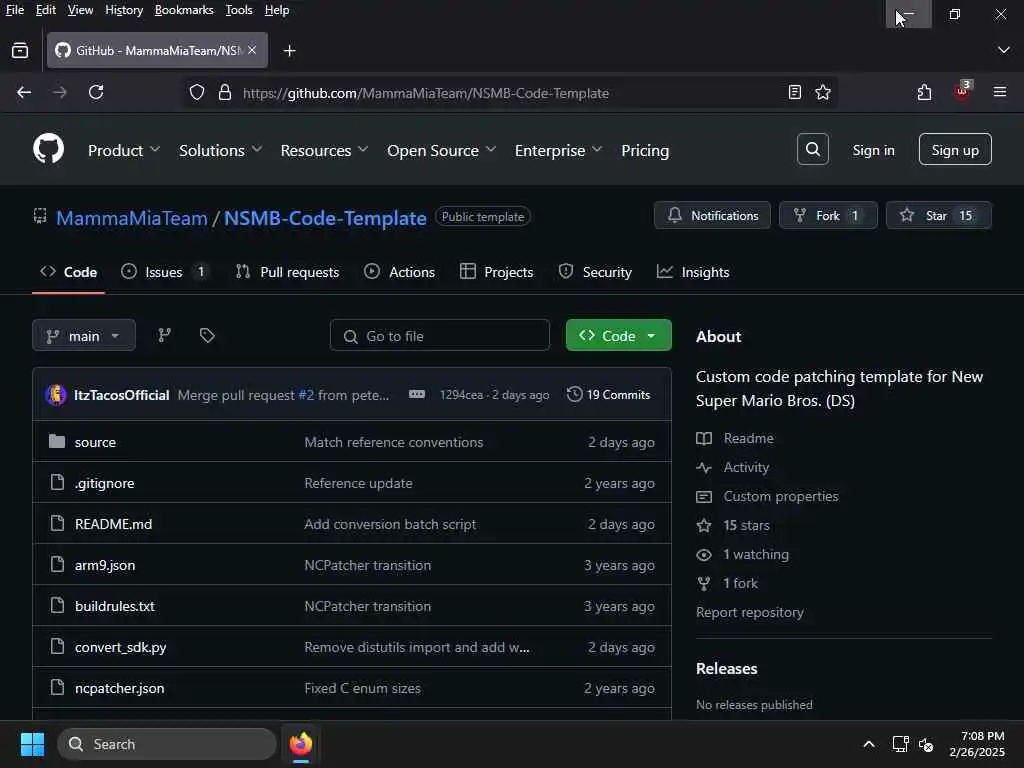The width and height of the screenshot is (1024, 768).
Task: Click the Windows taskbar Search box
Action: tap(167, 744)
